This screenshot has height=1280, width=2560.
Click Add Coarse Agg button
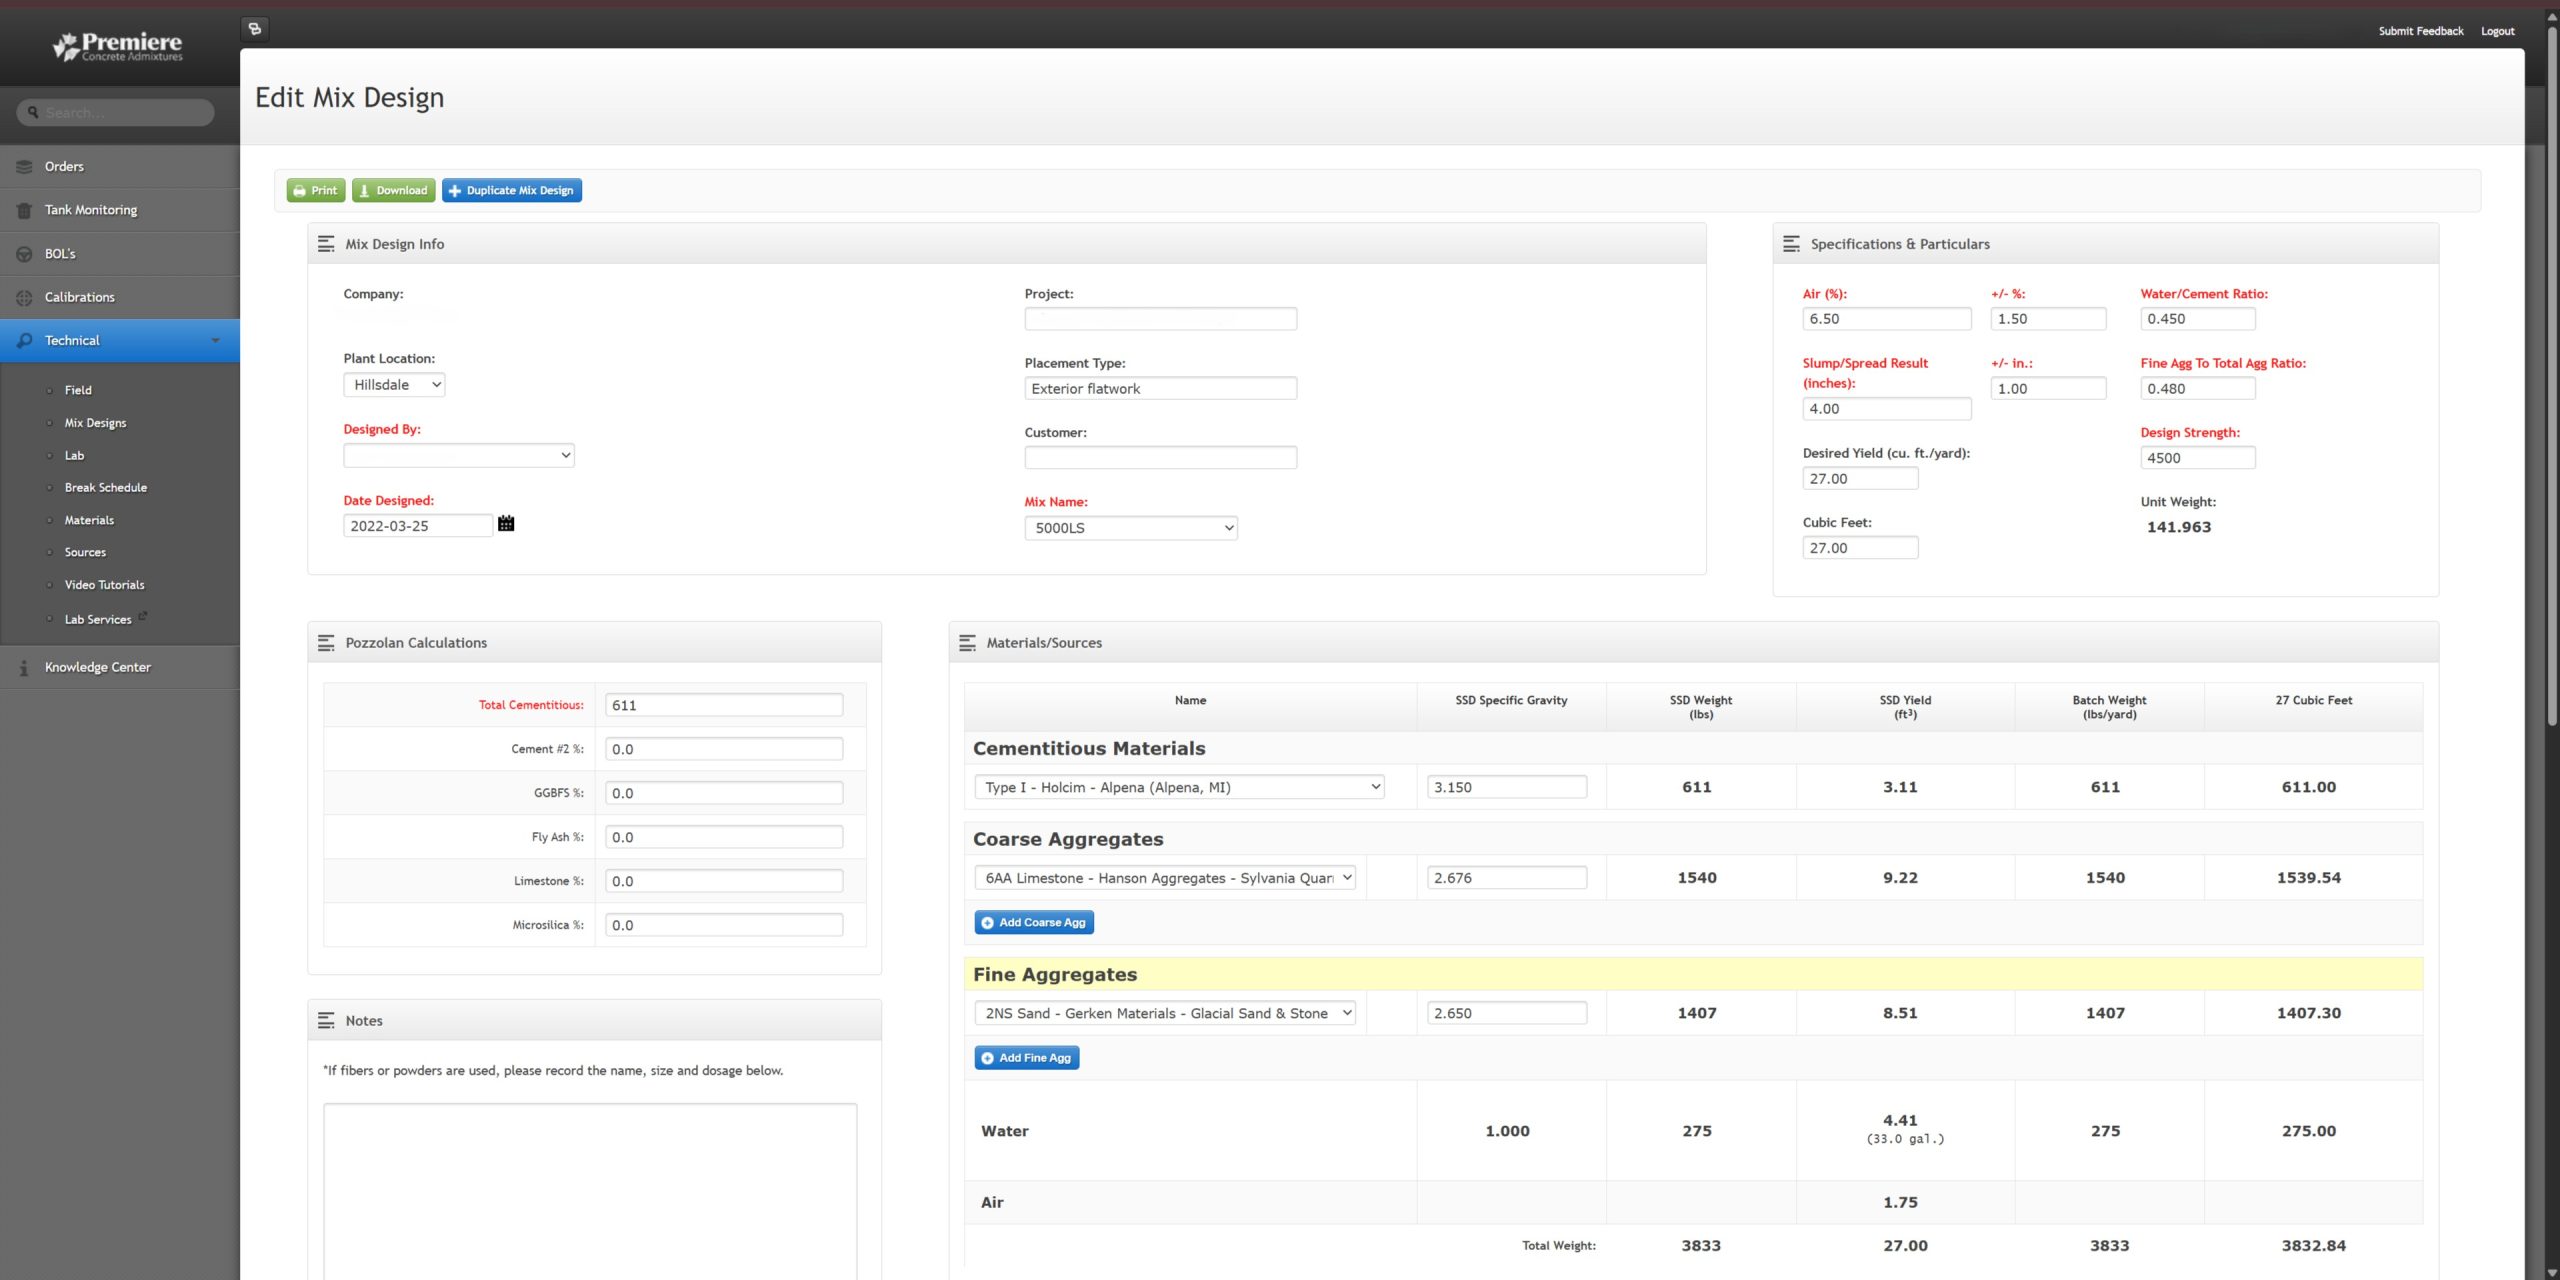coord(1034,922)
